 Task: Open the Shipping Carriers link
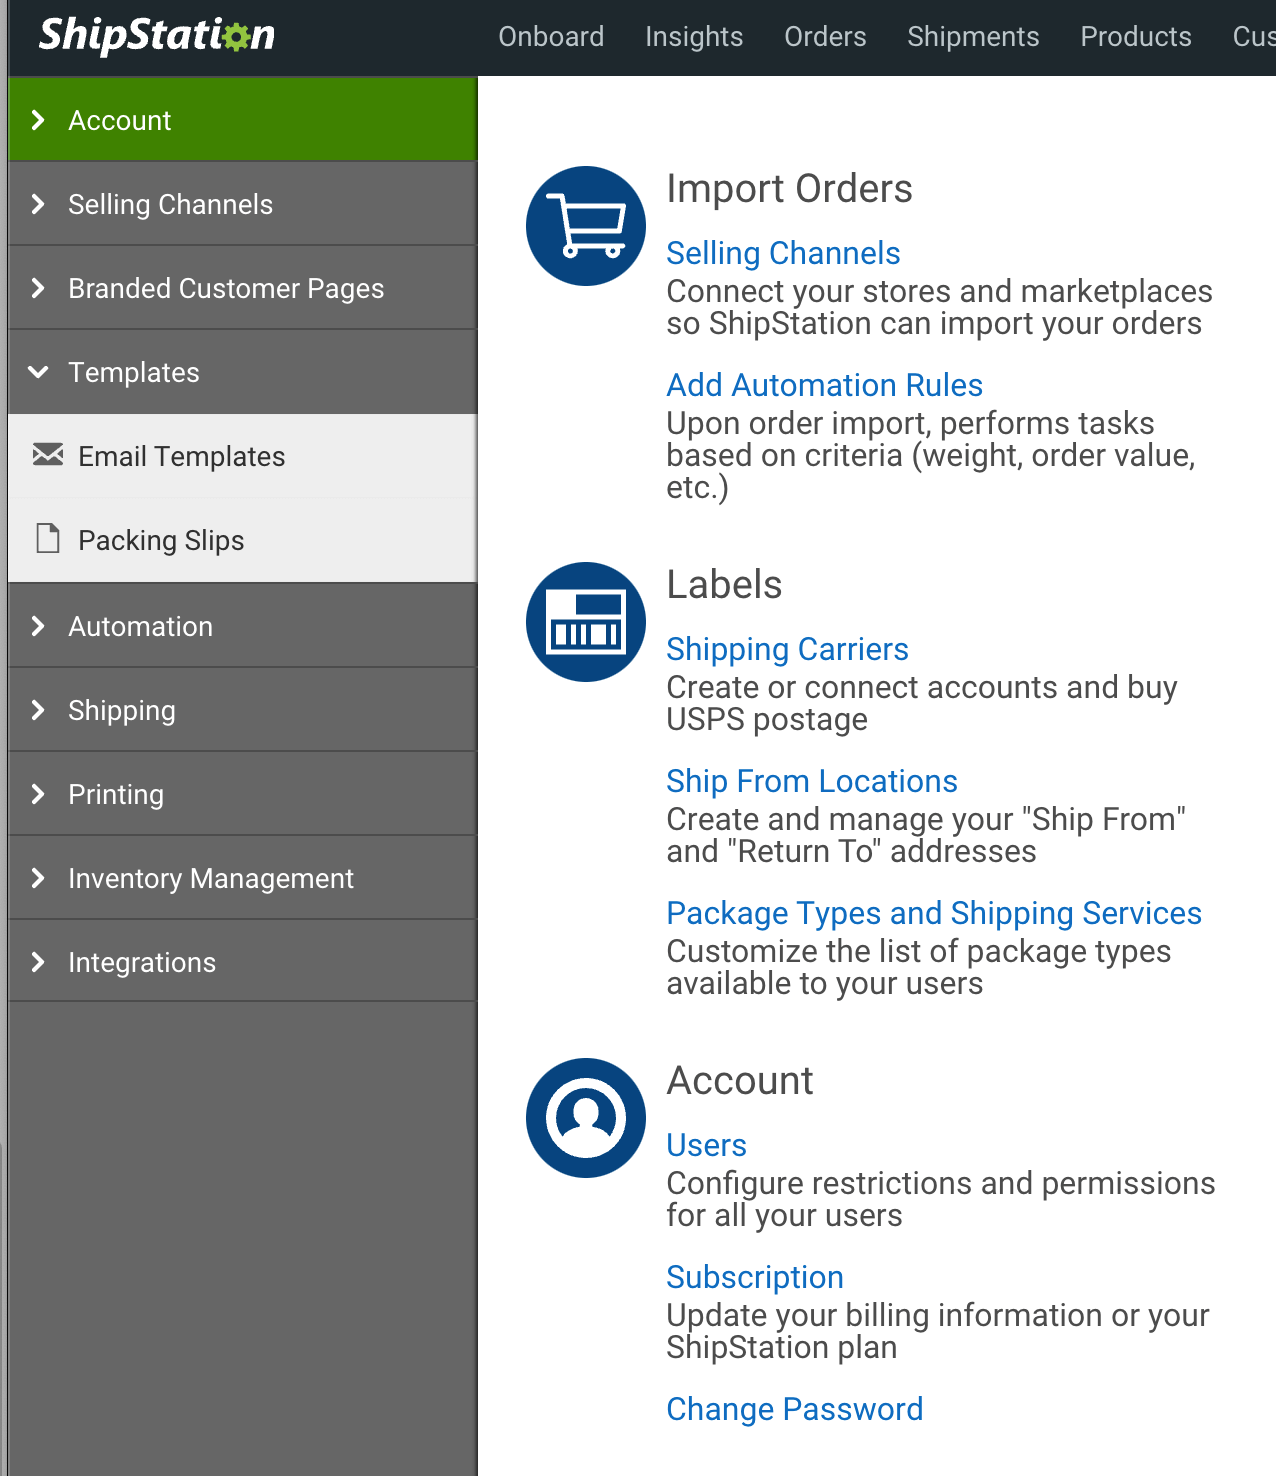[787, 649]
